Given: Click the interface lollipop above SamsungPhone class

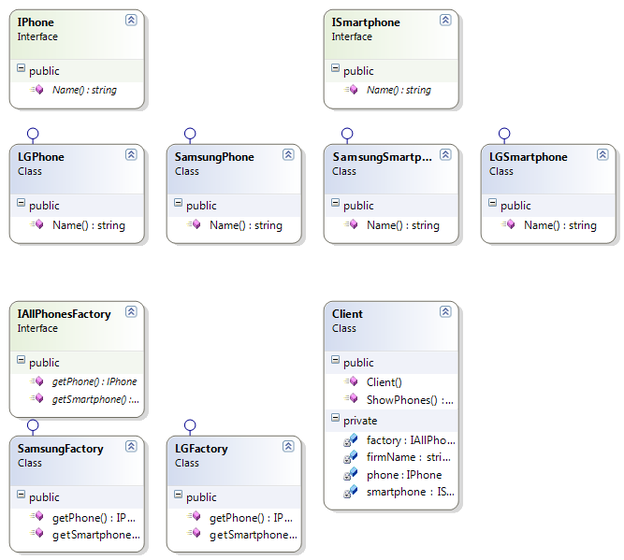Looking at the screenshot, I should [190, 133].
